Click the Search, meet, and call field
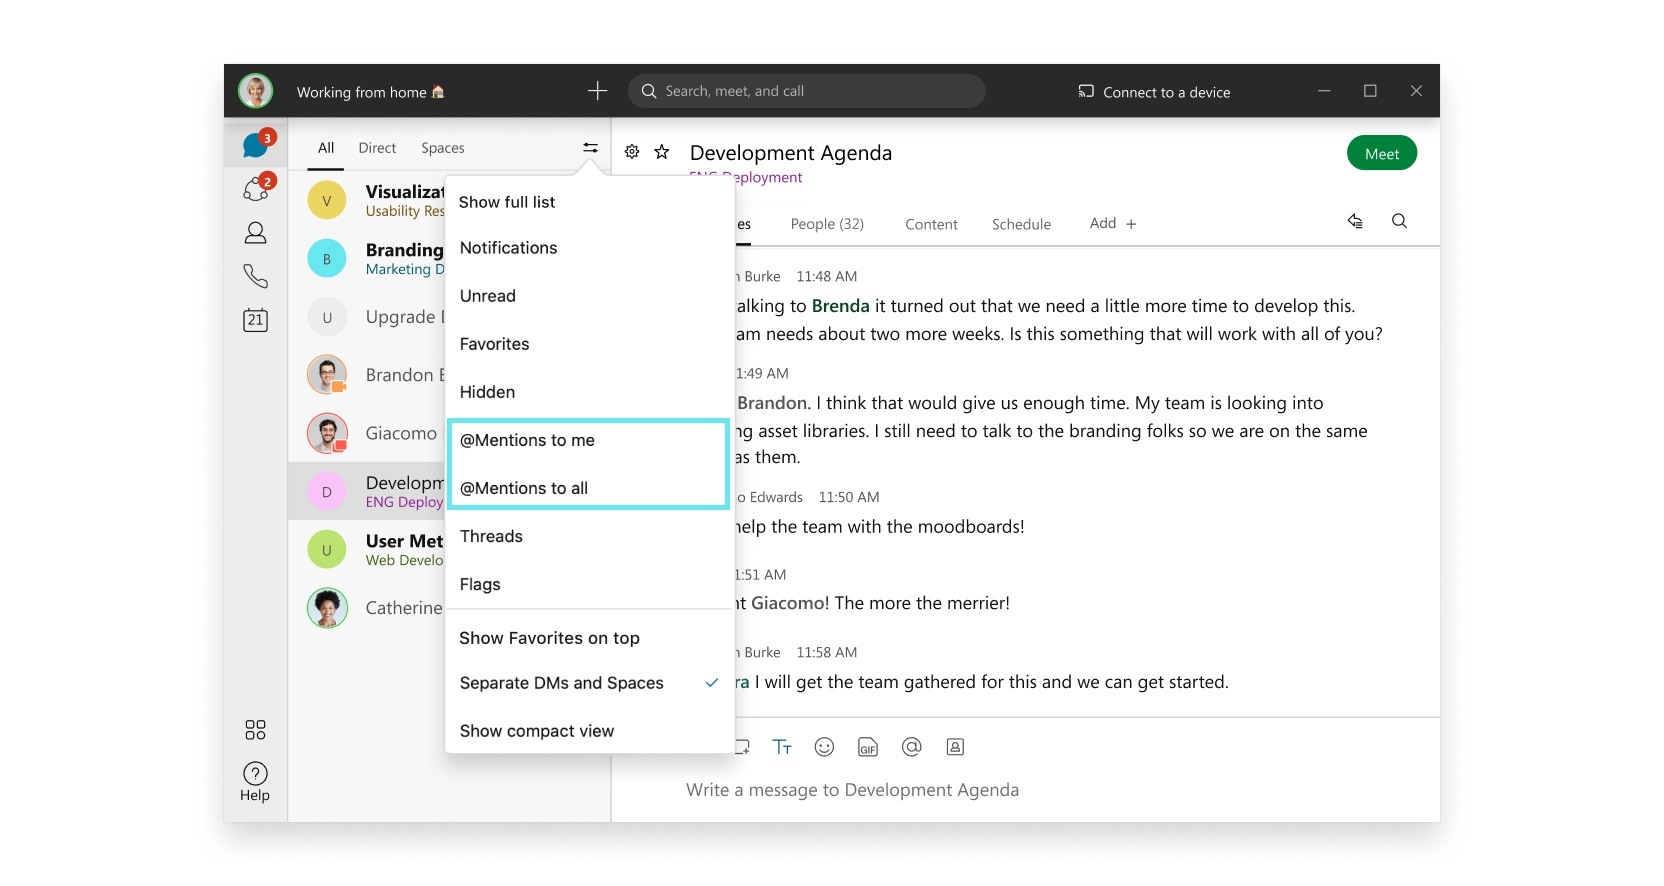 [x=806, y=91]
